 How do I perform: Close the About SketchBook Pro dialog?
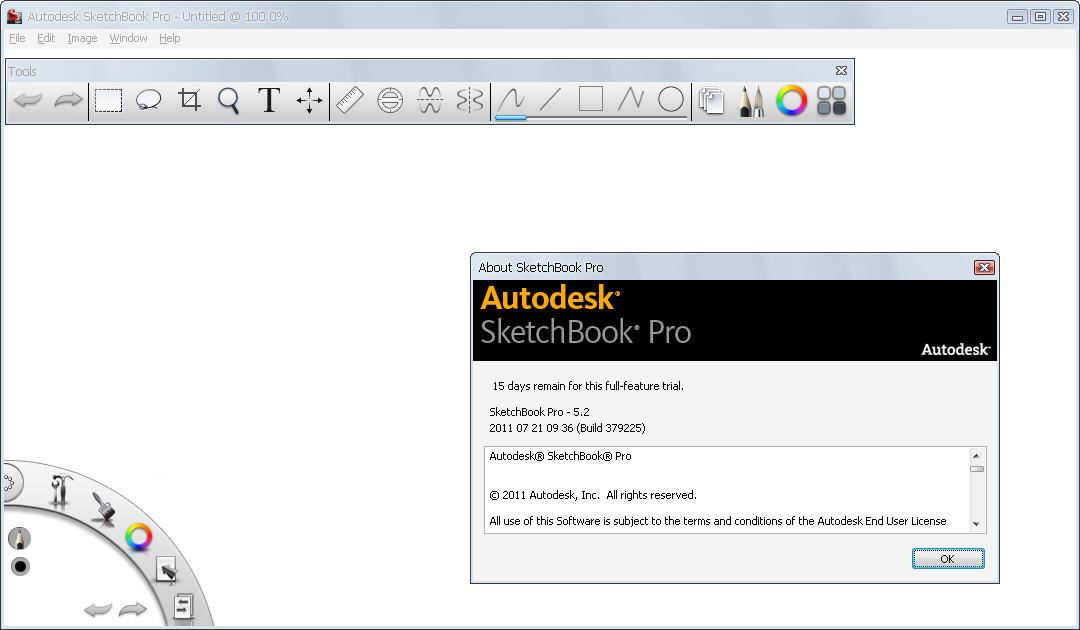[x=984, y=267]
